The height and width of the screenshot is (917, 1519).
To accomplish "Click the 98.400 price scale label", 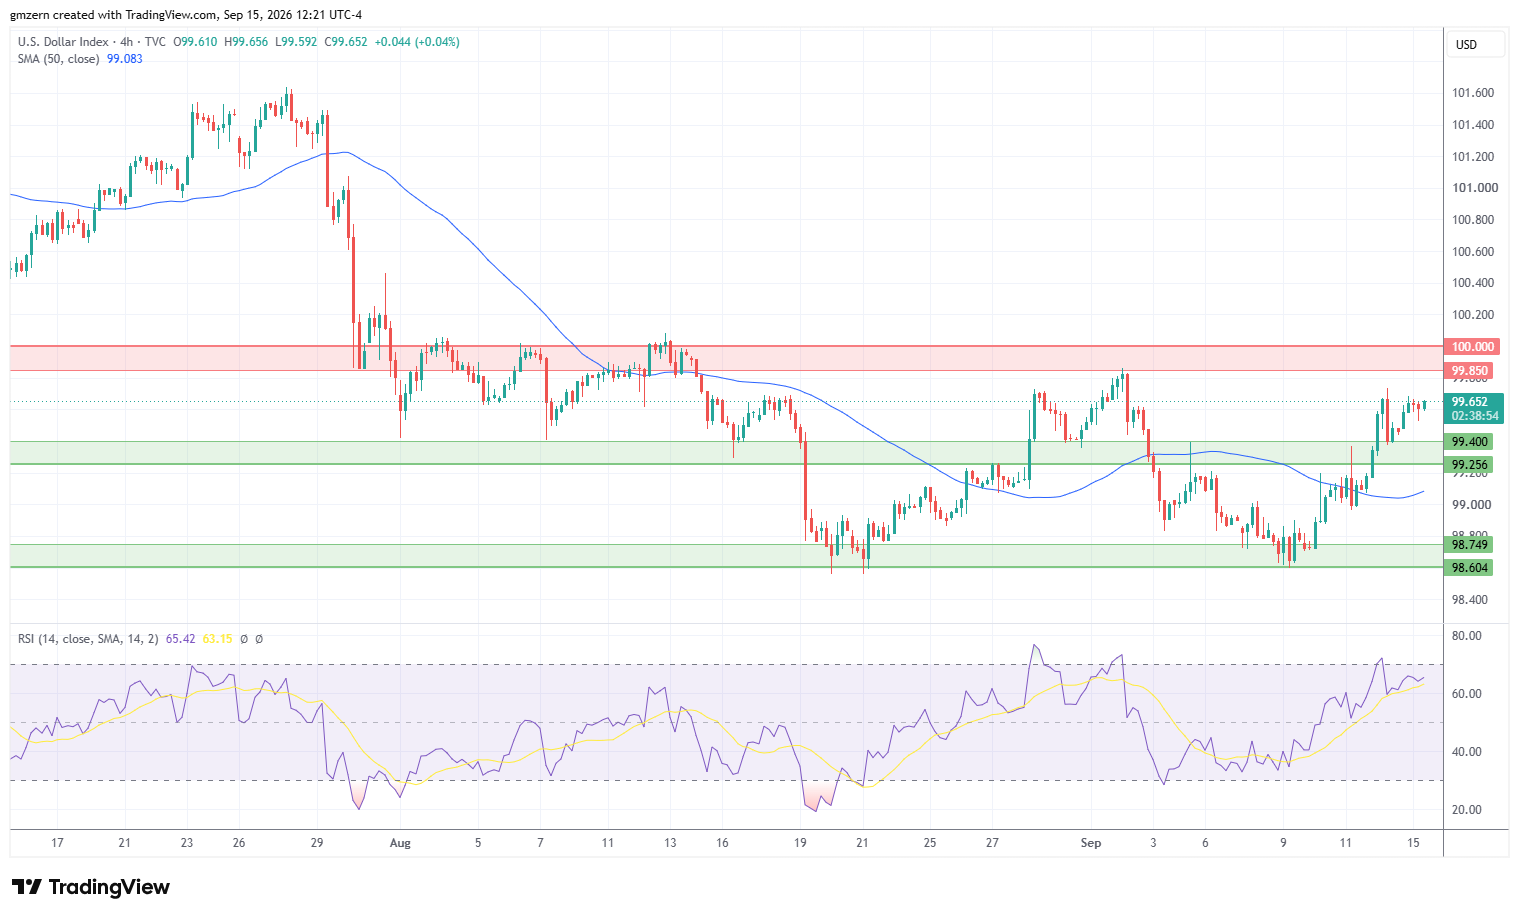I will click(x=1470, y=600).
